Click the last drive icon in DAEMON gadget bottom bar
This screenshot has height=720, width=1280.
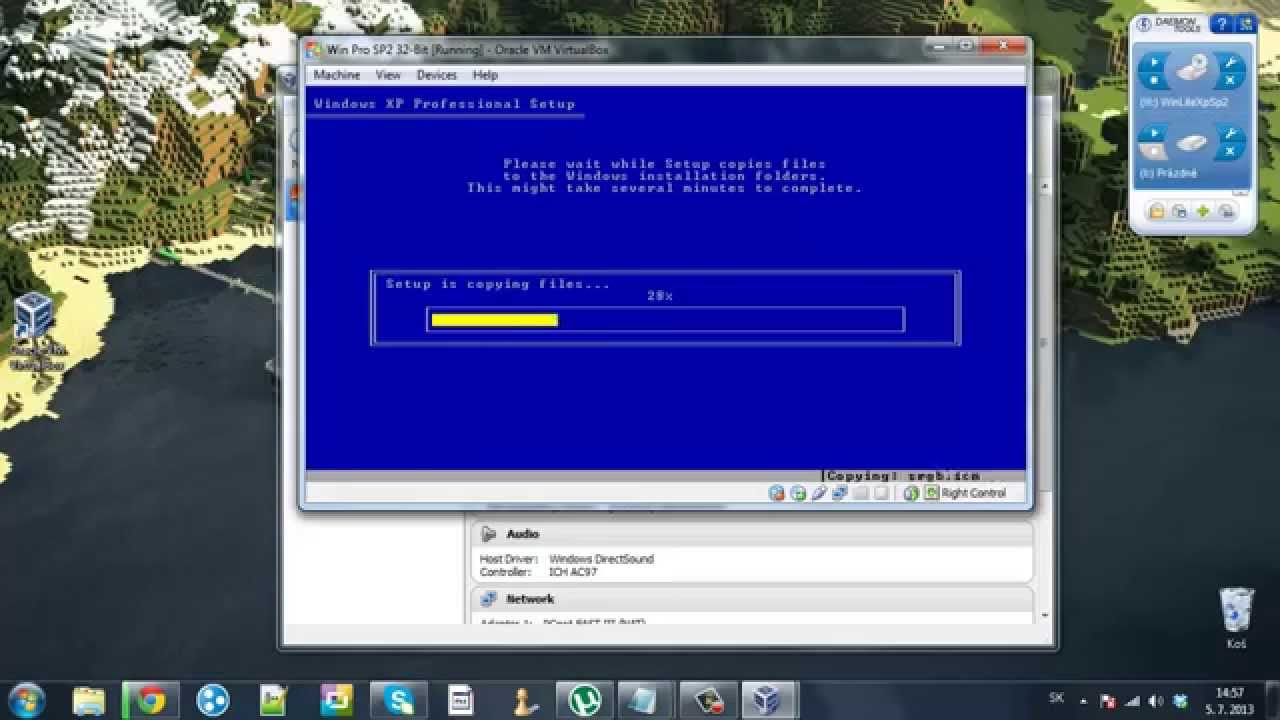1226,211
